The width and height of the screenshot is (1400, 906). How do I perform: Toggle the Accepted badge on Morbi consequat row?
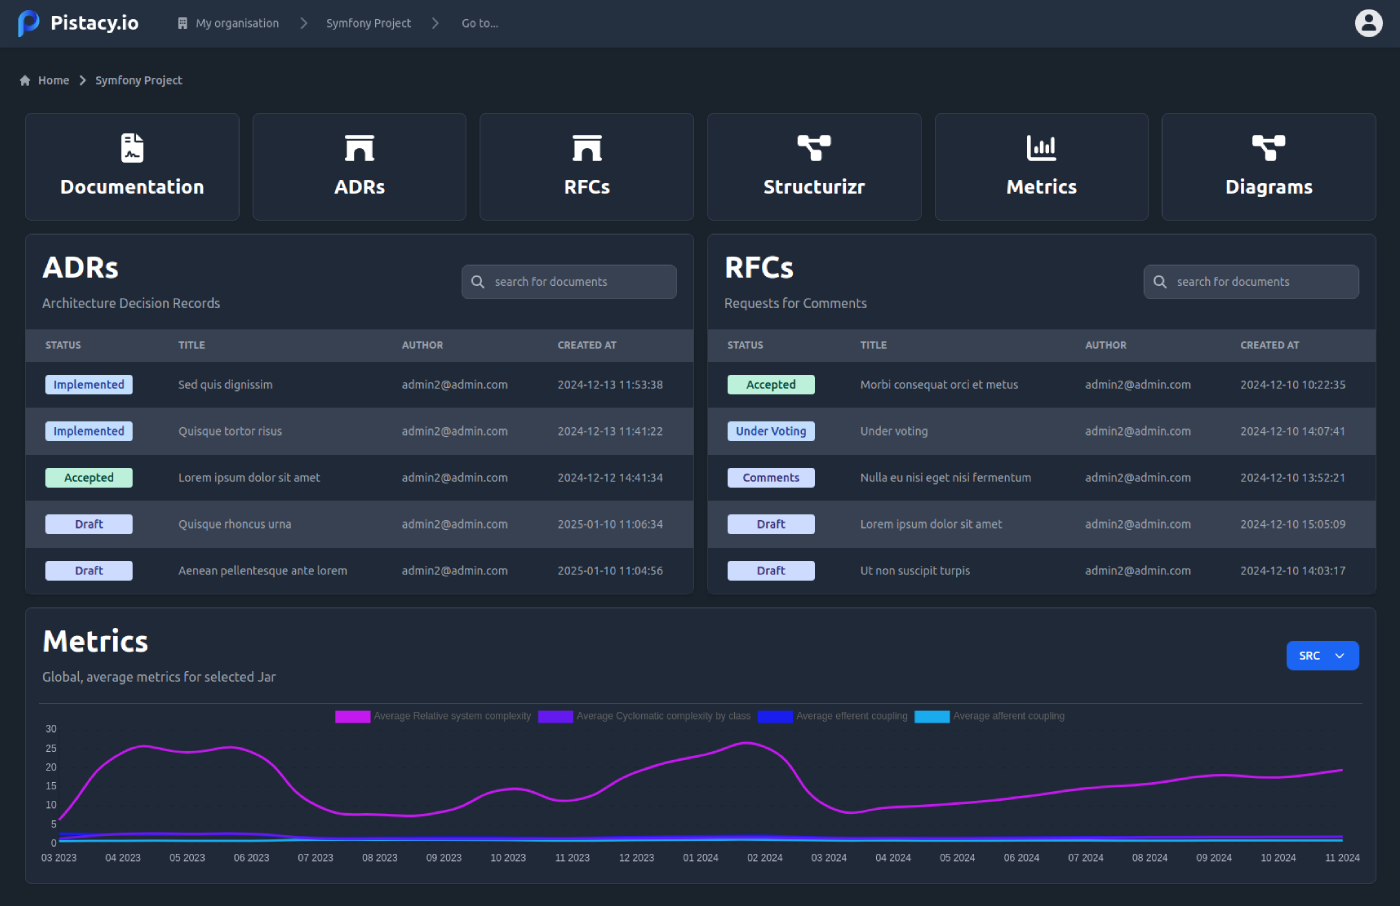pyautogui.click(x=770, y=384)
